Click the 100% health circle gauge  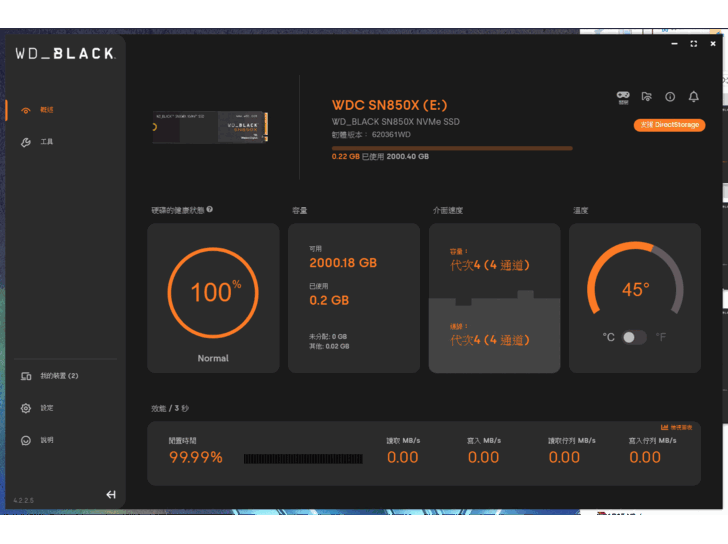(x=213, y=292)
